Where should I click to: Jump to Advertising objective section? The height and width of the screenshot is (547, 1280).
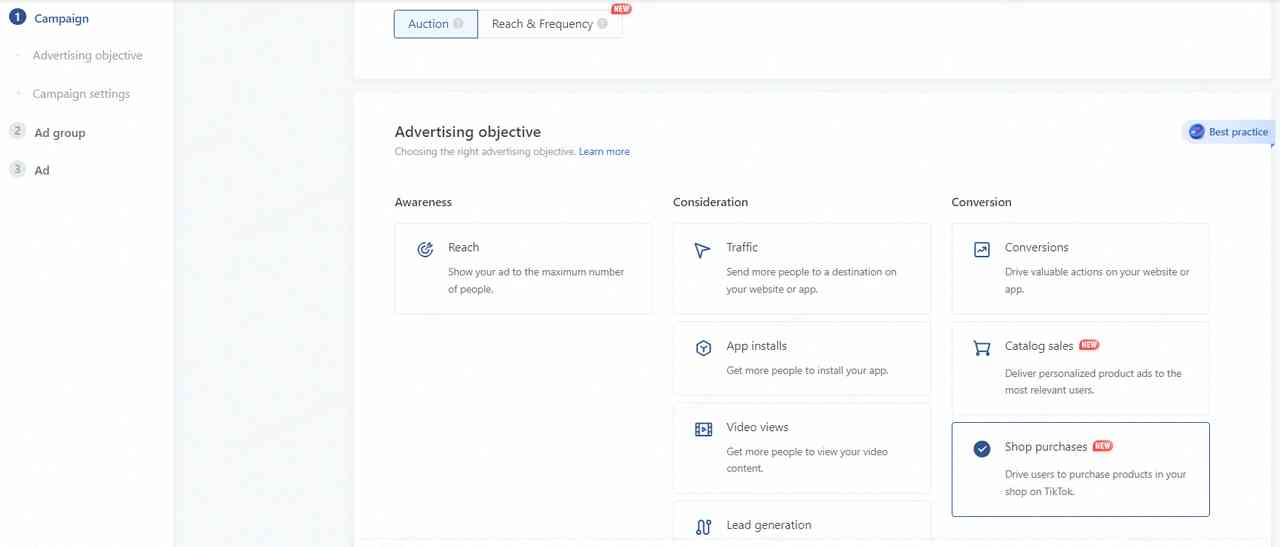87,56
